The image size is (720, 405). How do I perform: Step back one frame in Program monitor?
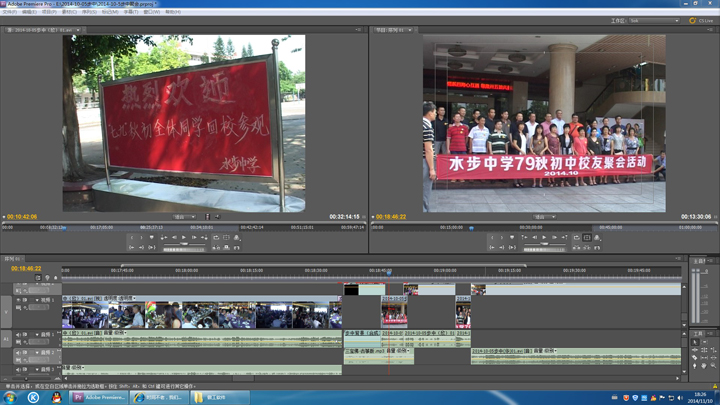pos(533,238)
